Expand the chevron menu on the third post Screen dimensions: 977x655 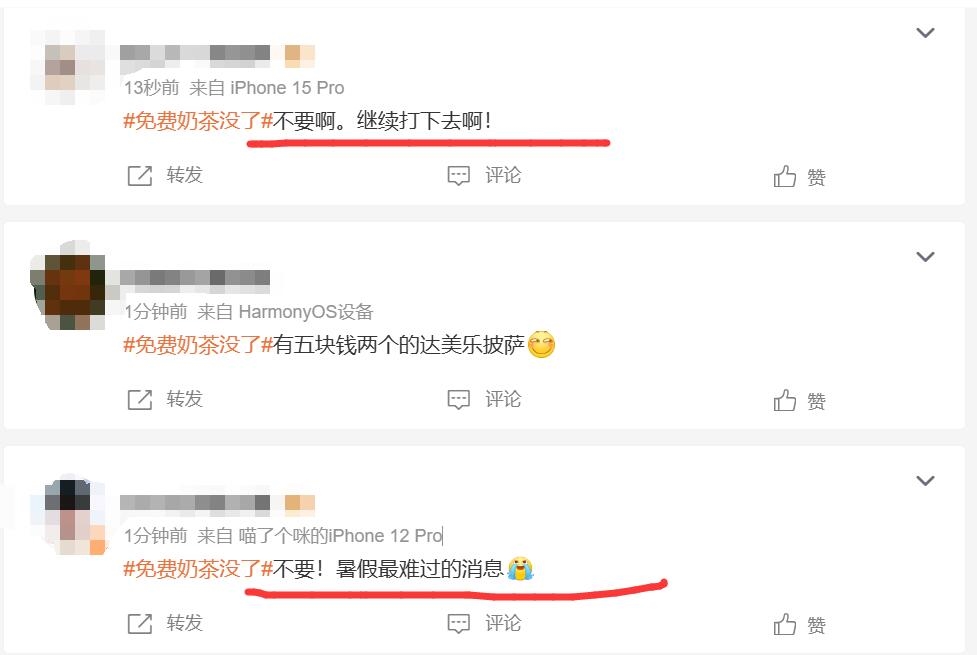(x=925, y=480)
